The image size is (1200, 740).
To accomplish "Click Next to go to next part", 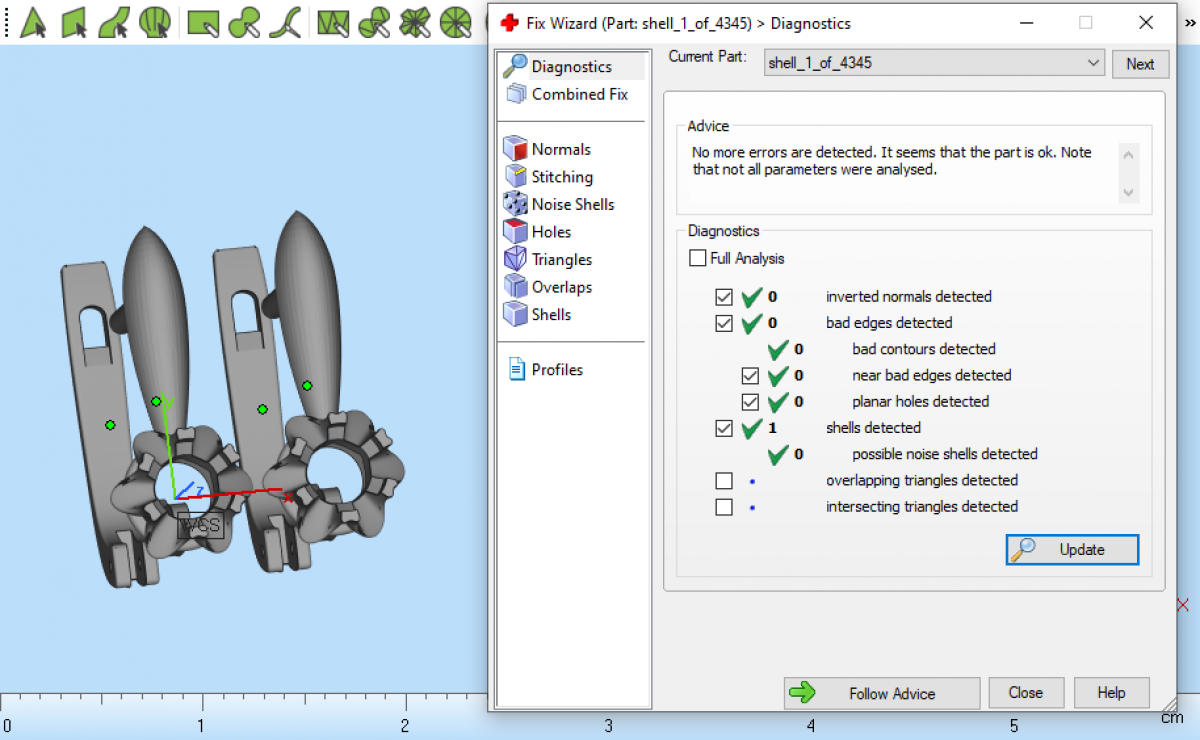I will [1139, 64].
